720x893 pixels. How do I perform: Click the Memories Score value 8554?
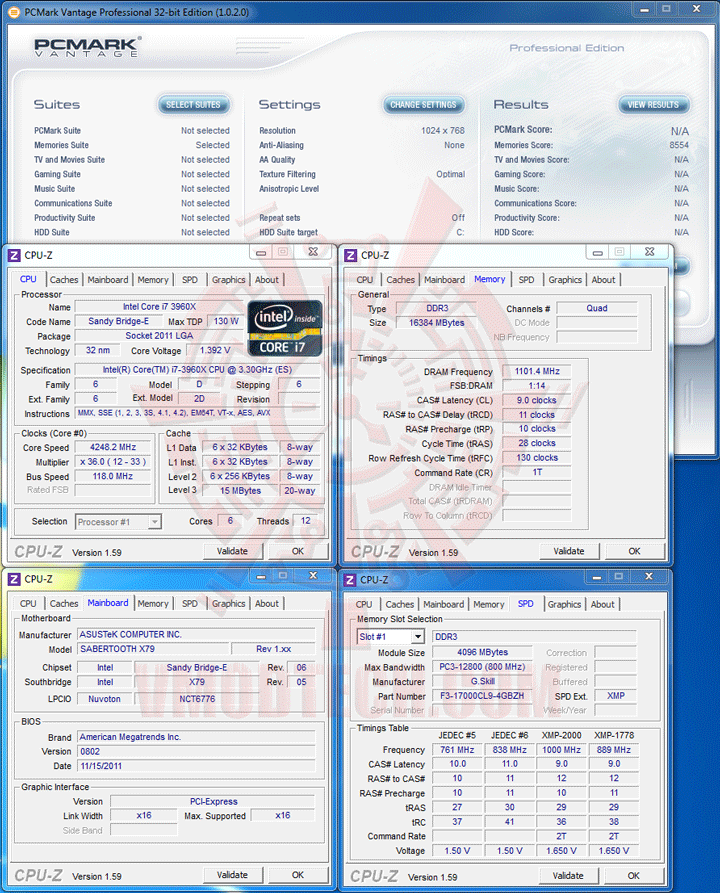click(679, 145)
